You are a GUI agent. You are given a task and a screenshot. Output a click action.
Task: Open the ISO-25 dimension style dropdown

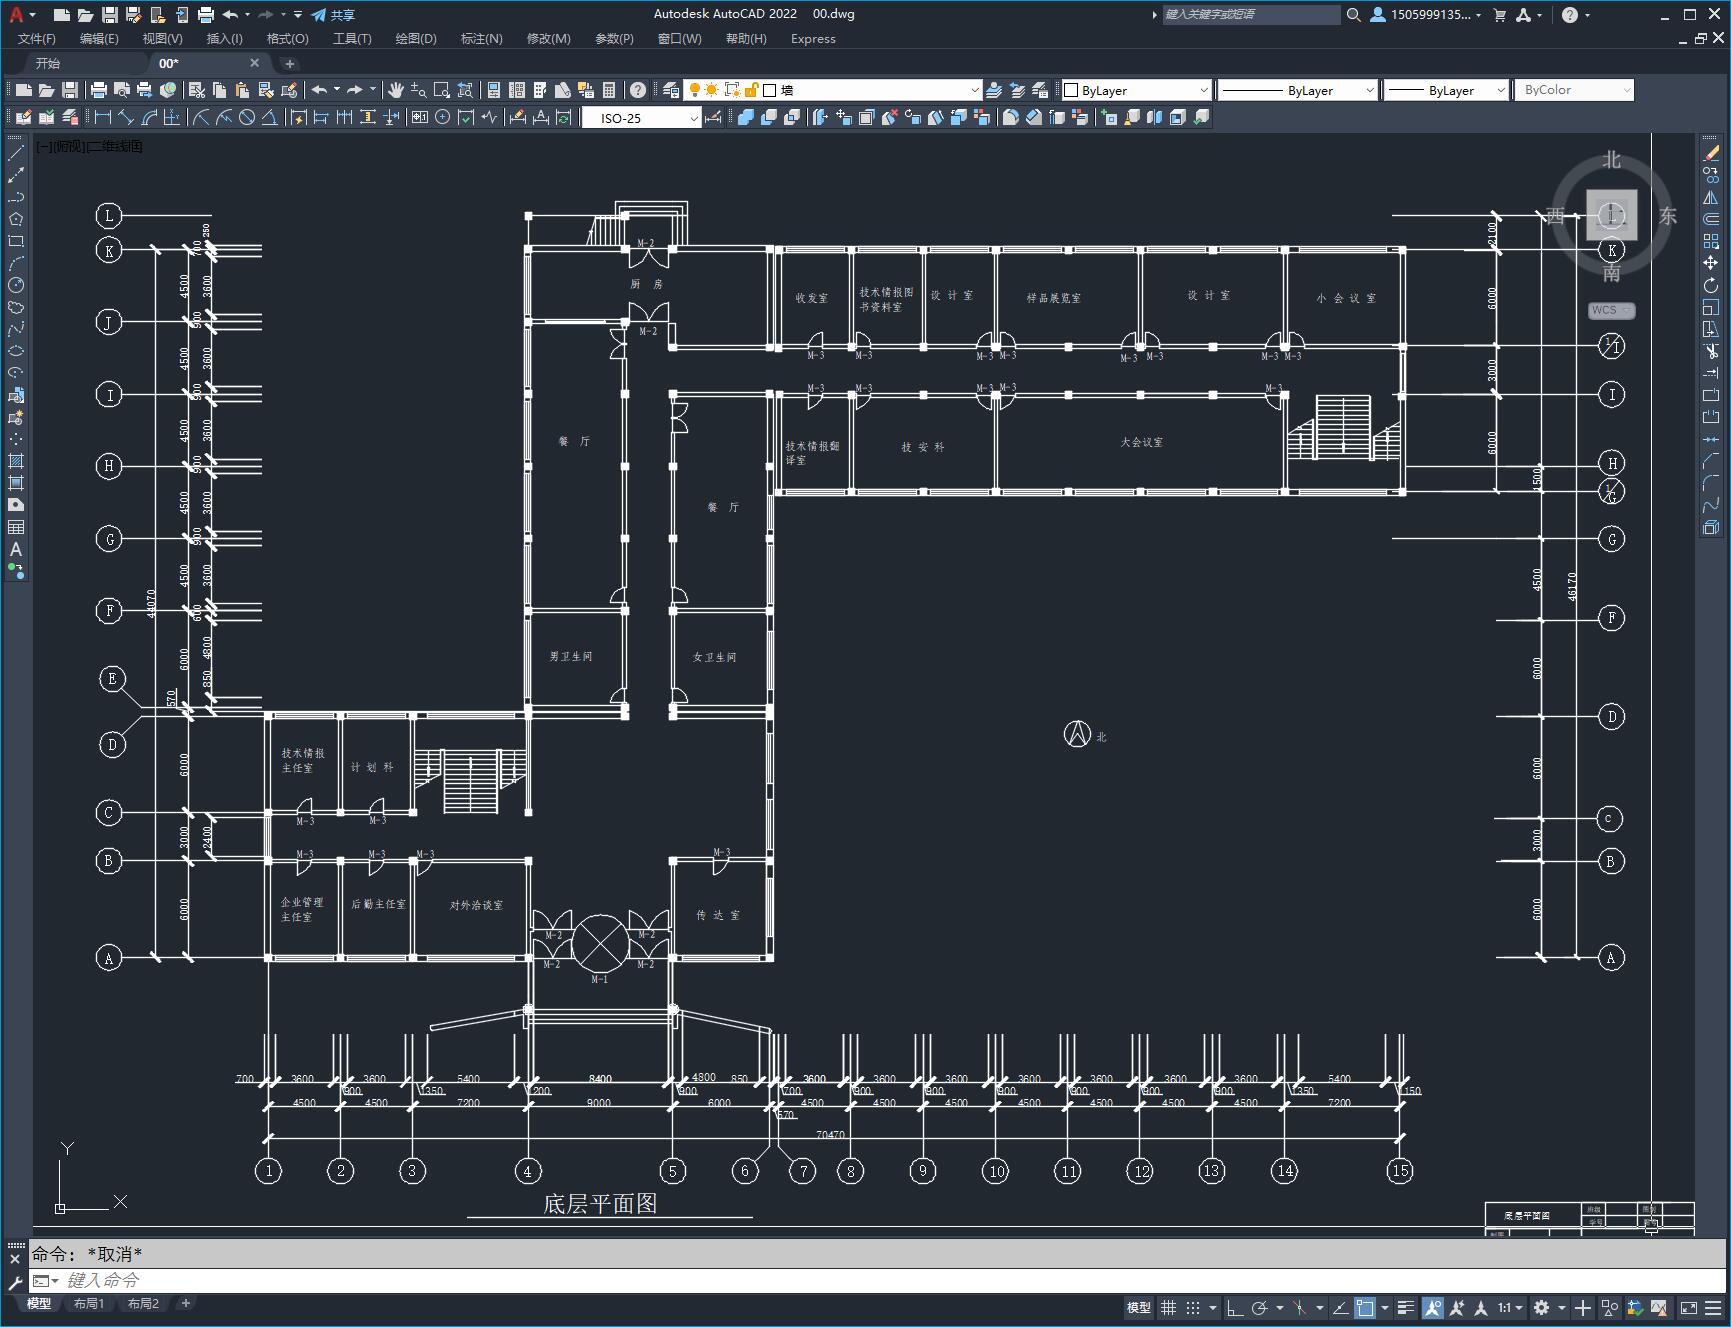tap(641, 118)
